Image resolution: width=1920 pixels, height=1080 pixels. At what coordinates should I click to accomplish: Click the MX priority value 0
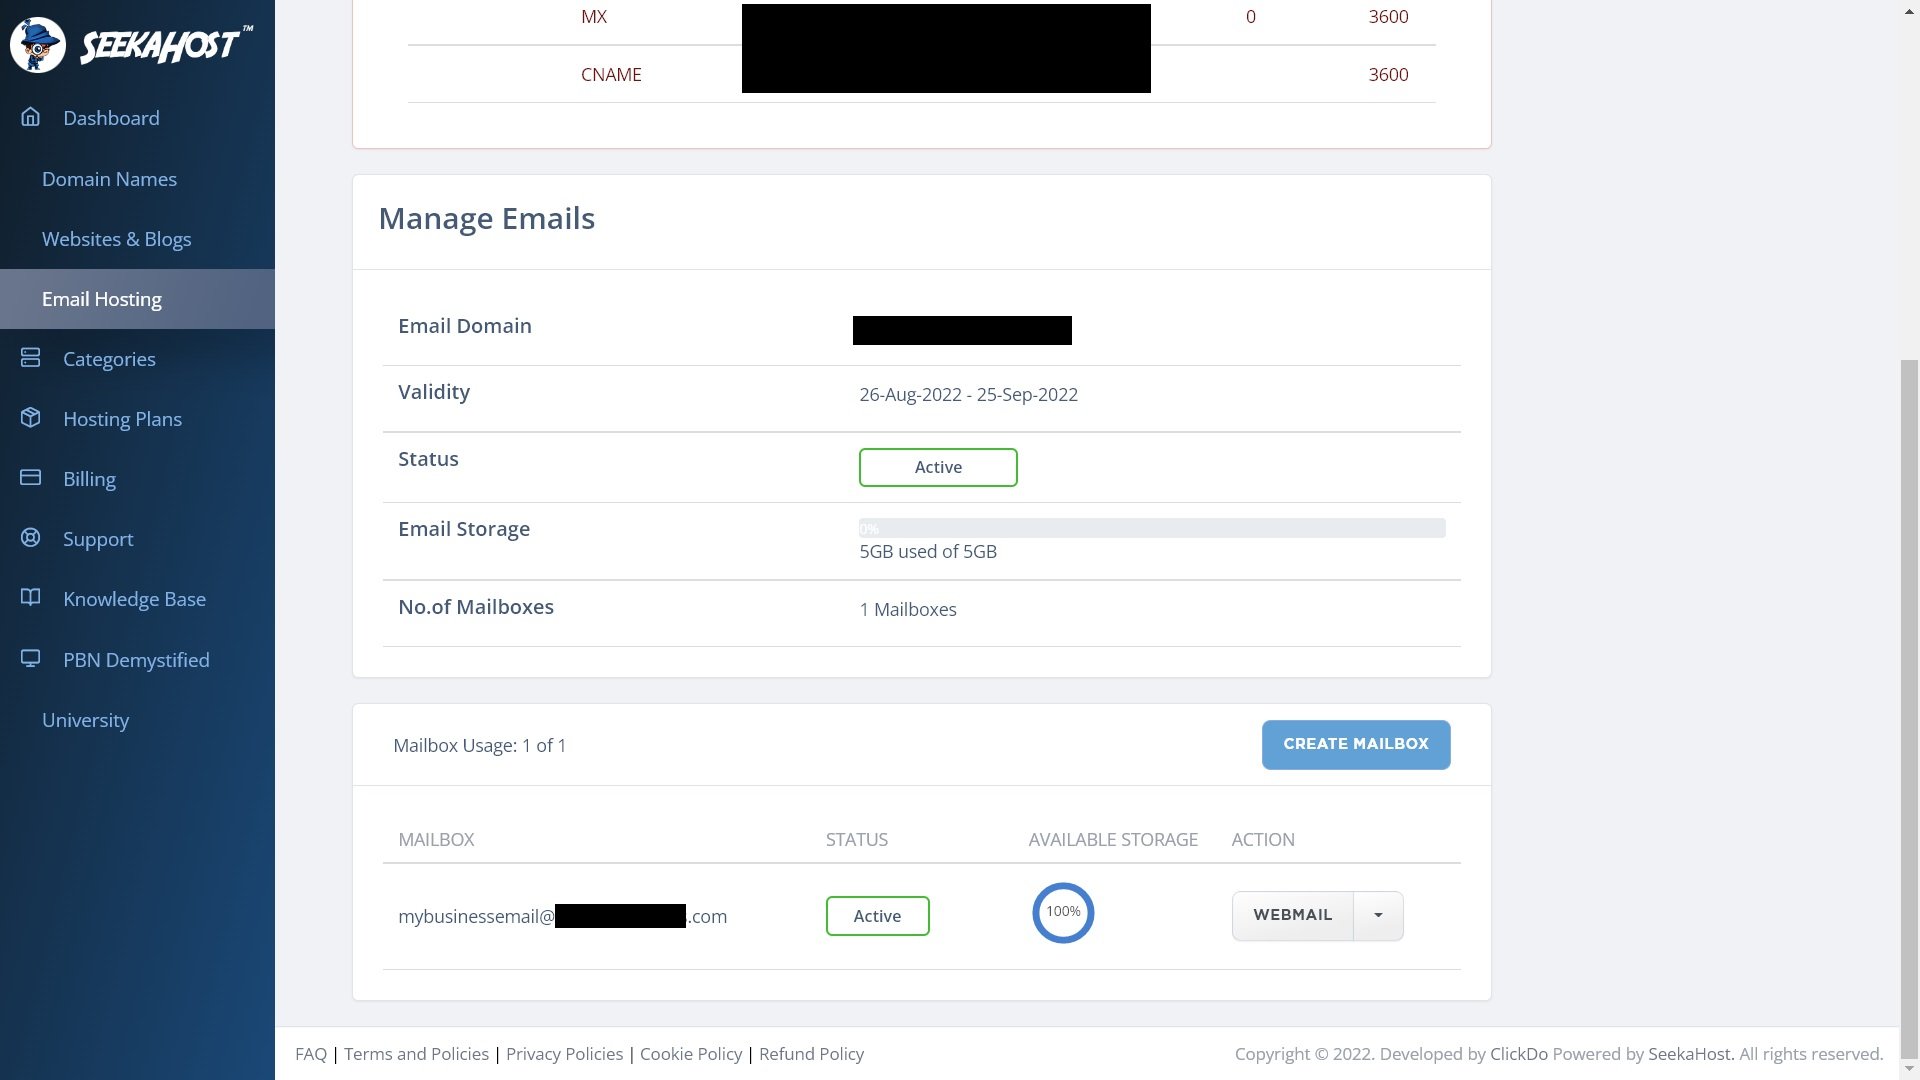[x=1250, y=17]
